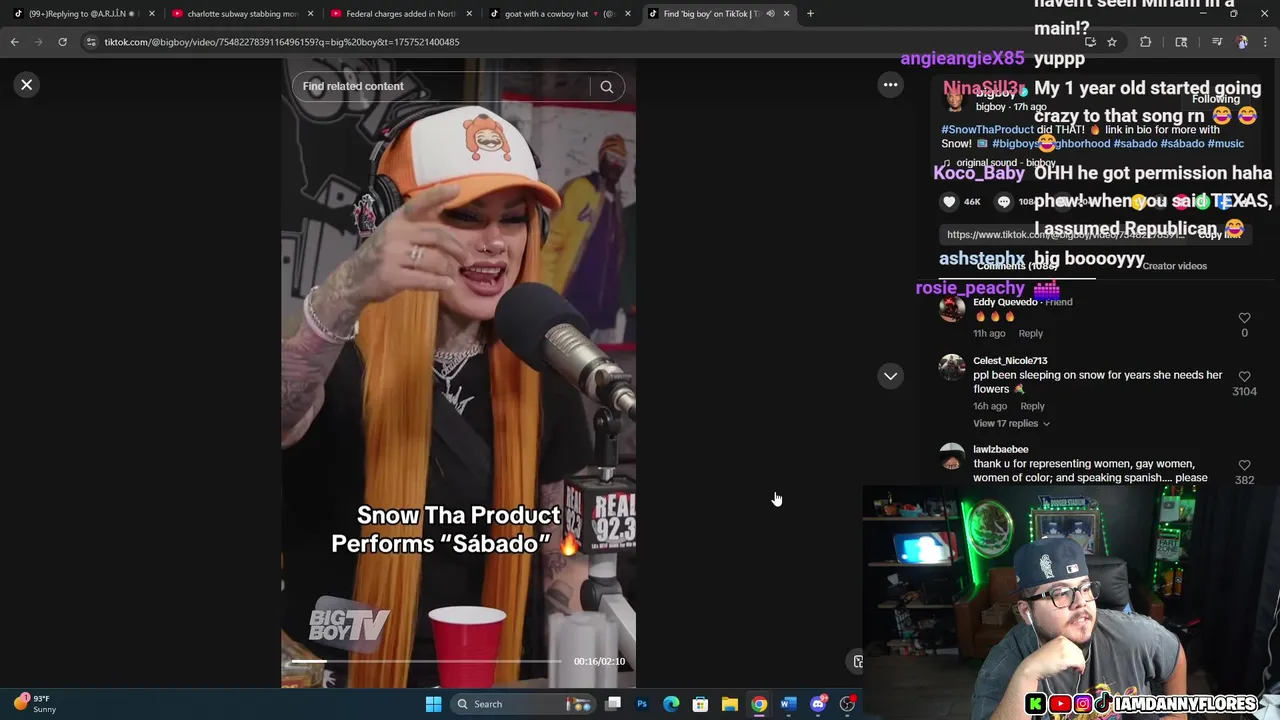Launch Photoshop from the taskbar

642,704
